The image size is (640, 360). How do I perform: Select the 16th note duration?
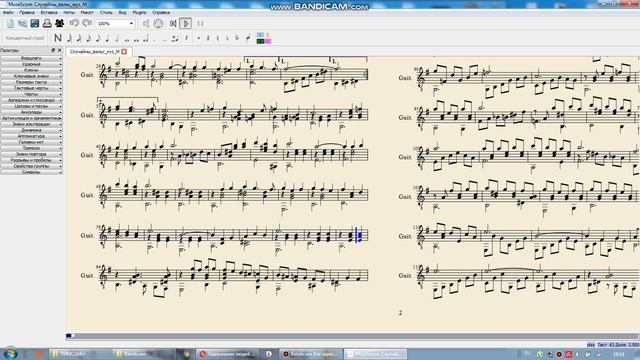click(x=89, y=38)
